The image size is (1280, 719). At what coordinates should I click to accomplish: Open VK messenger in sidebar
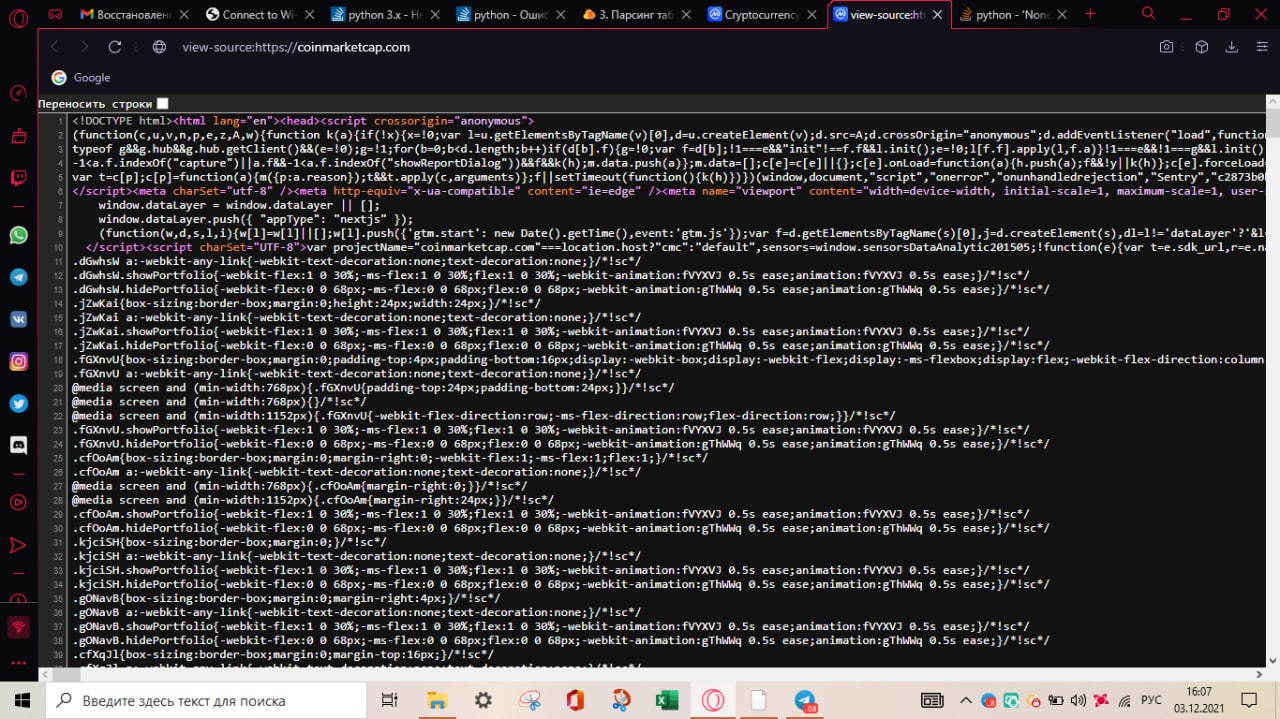[18, 319]
